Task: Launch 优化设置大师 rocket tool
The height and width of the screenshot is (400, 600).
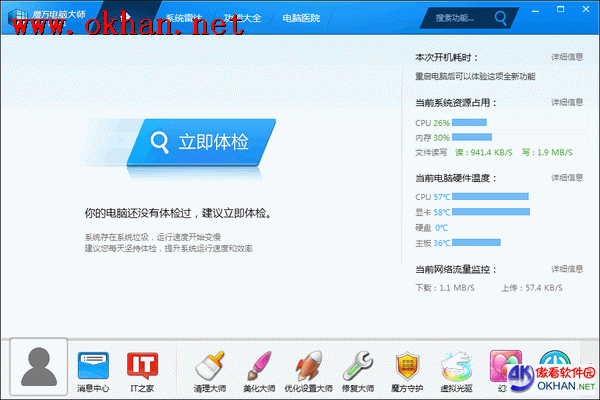Action: coord(308,372)
